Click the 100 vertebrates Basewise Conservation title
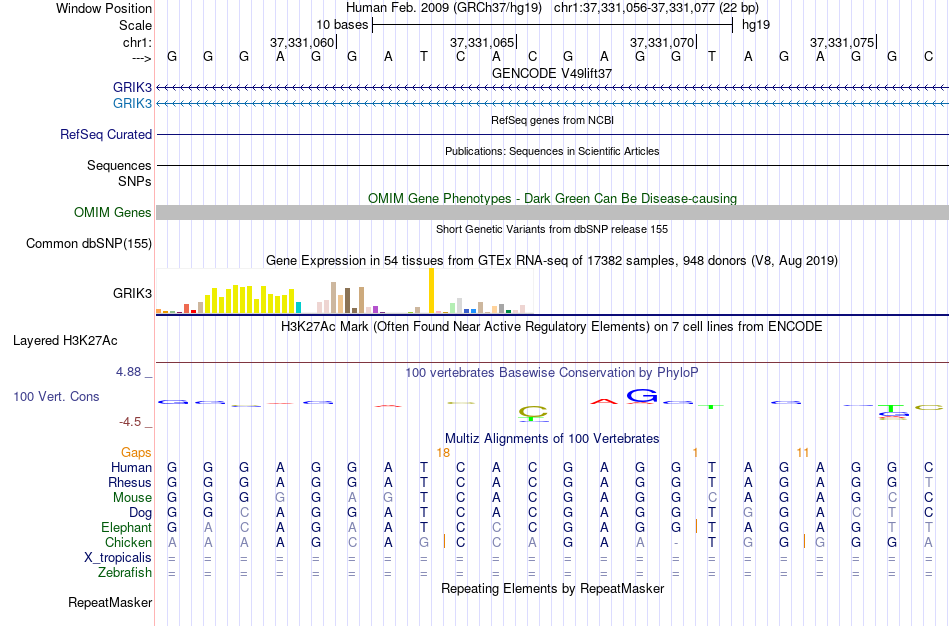The height and width of the screenshot is (626, 950). (x=551, y=373)
